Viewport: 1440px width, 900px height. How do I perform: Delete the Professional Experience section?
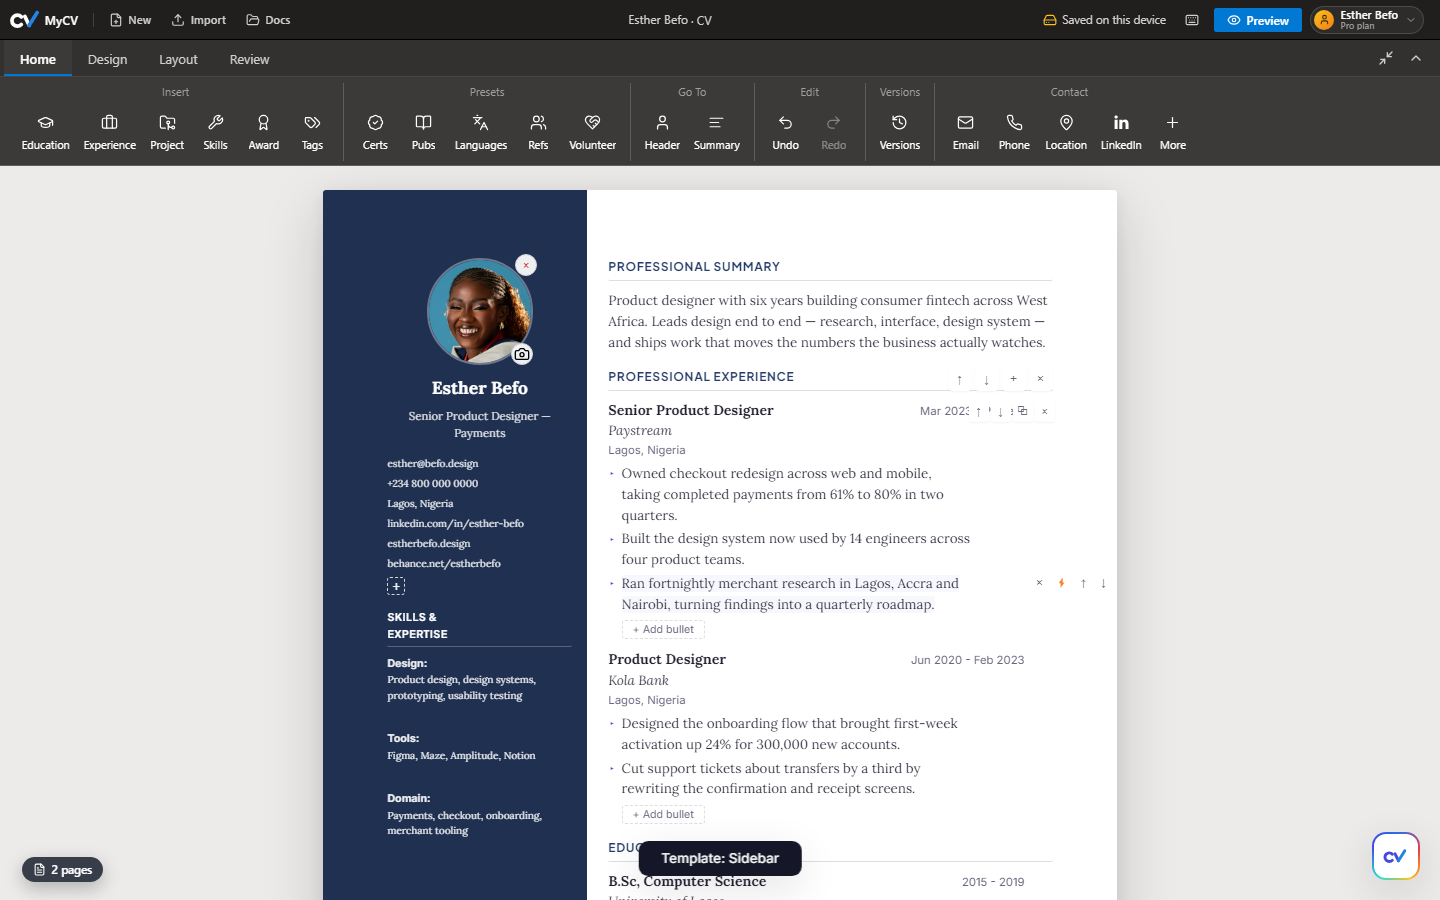pyautogui.click(x=1040, y=379)
